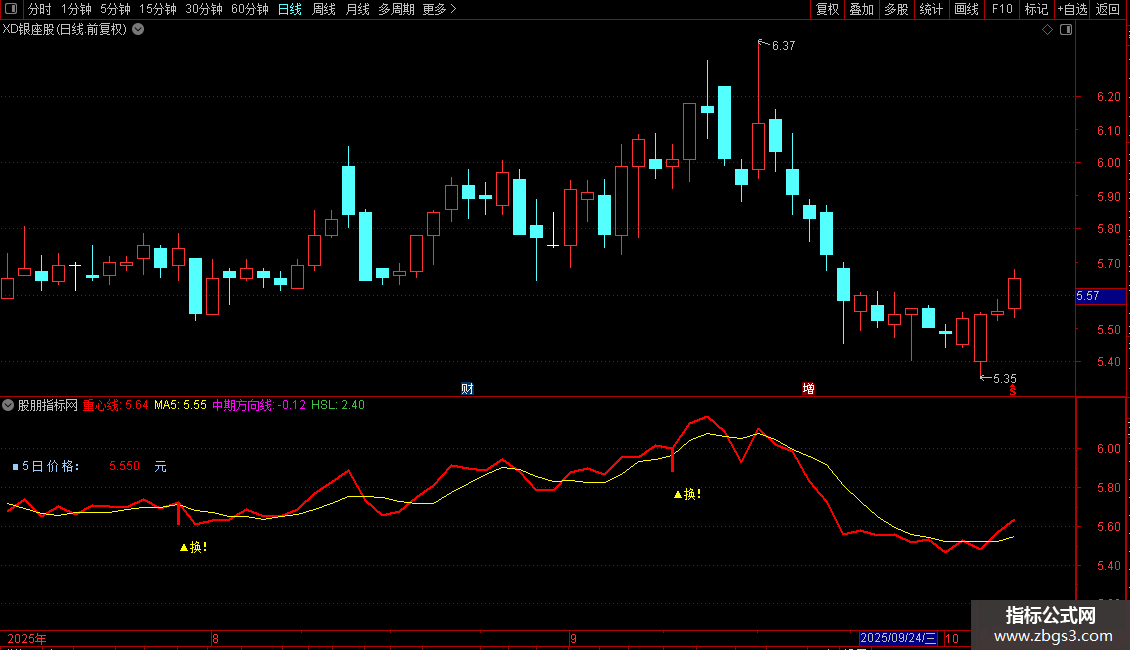The width and height of the screenshot is (1130, 650).
Task: Click the 标记 mark button
Action: (1036, 9)
